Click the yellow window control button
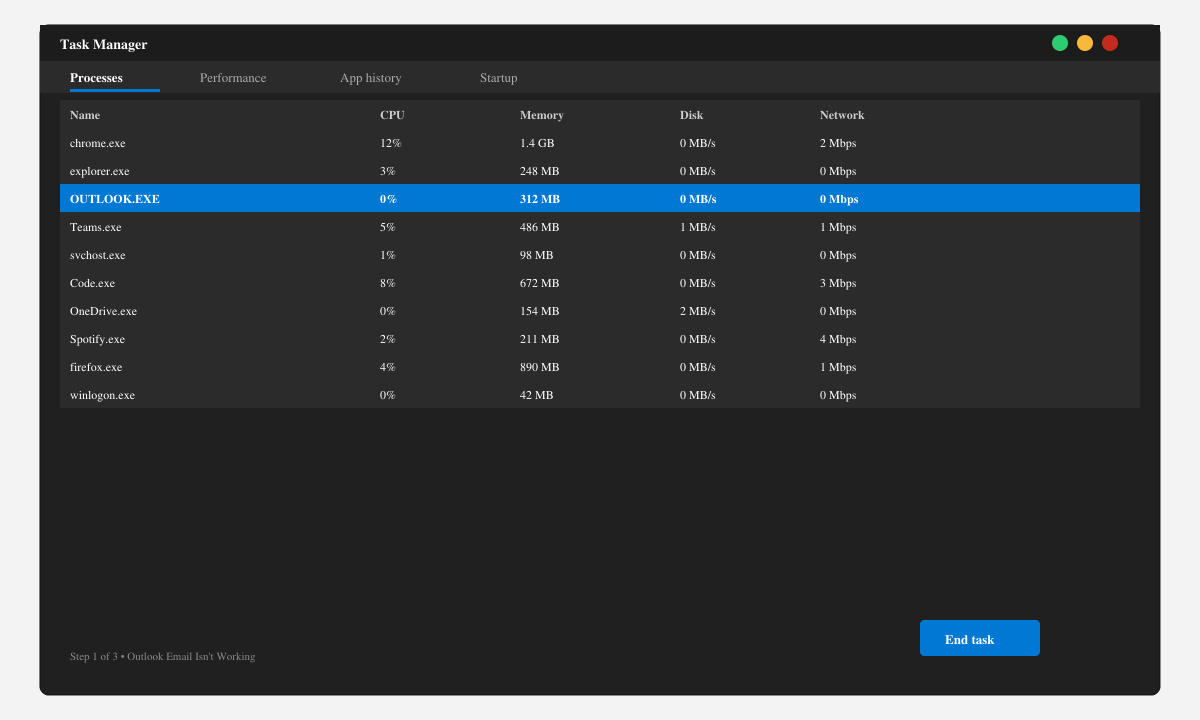Image resolution: width=1200 pixels, height=720 pixels. (x=1085, y=43)
